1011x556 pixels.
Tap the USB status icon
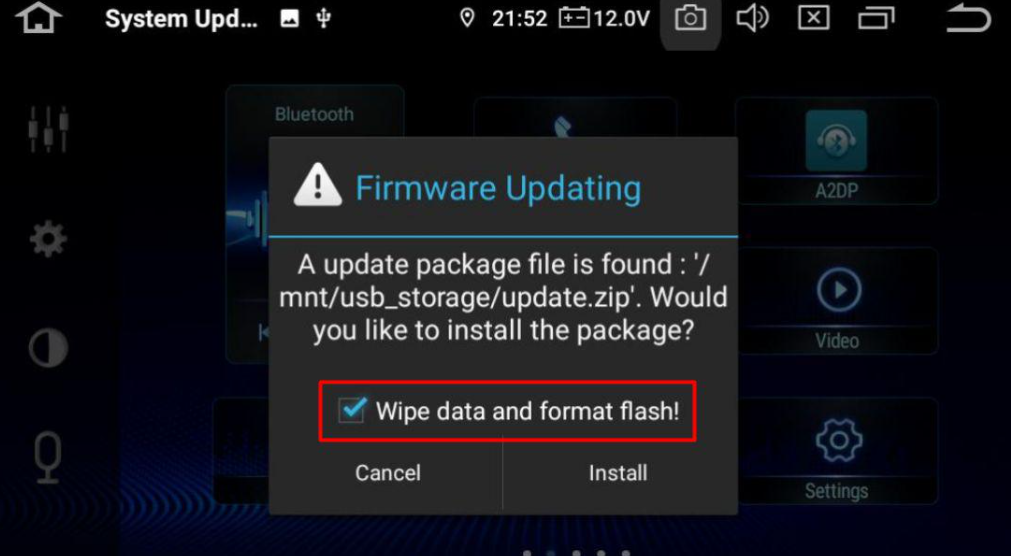pos(324,19)
